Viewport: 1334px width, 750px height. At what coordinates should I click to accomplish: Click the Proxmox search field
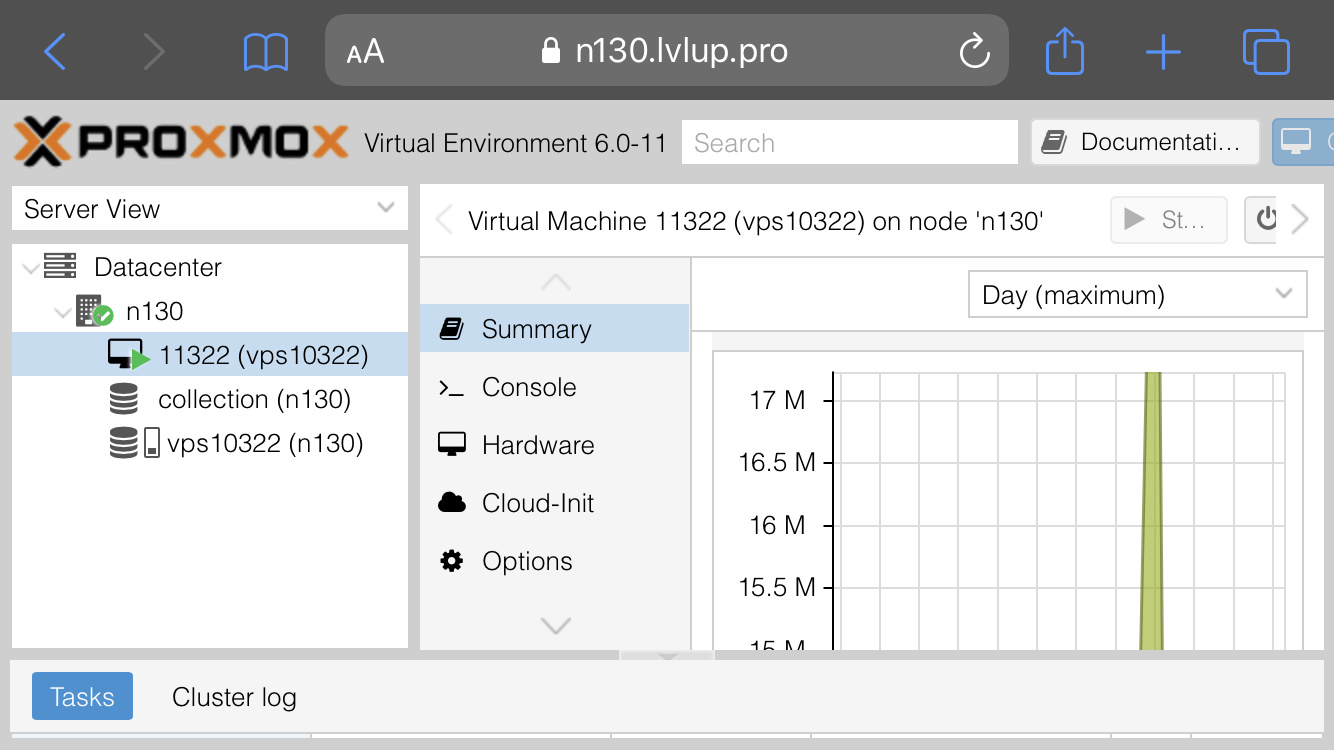tap(849, 143)
